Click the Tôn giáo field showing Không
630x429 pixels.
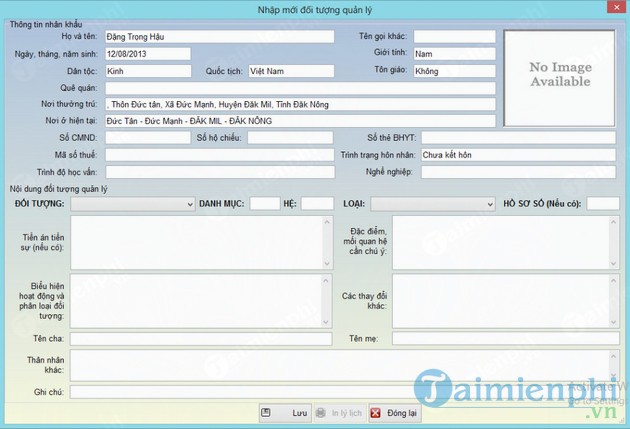tap(454, 71)
